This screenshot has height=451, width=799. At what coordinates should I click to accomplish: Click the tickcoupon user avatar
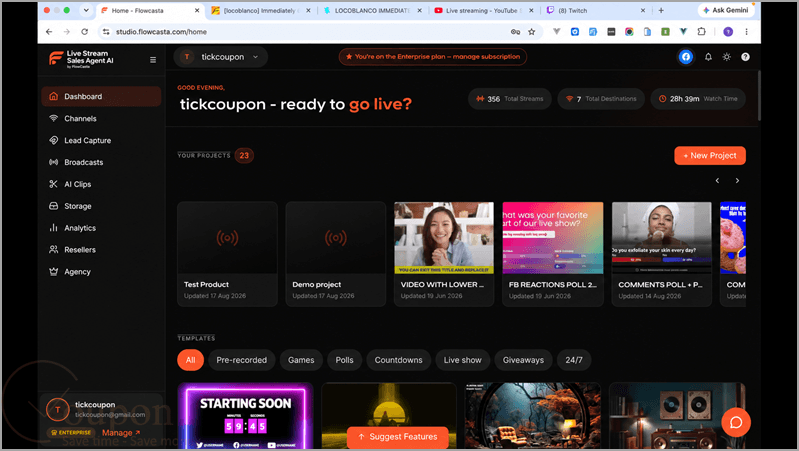(58, 409)
